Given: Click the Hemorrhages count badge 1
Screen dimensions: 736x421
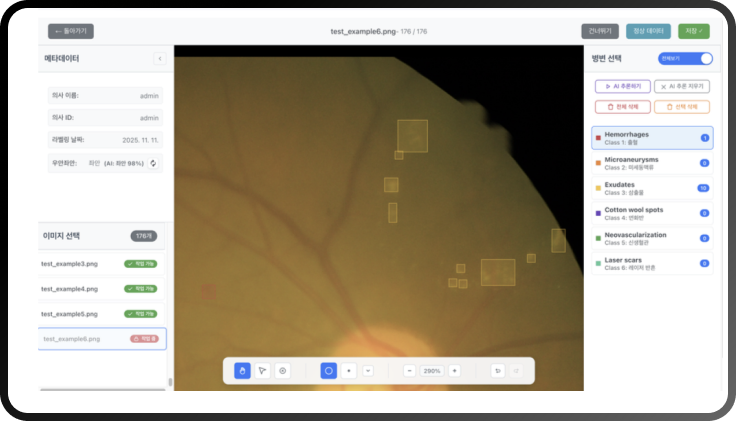Looking at the screenshot, I should point(704,138).
